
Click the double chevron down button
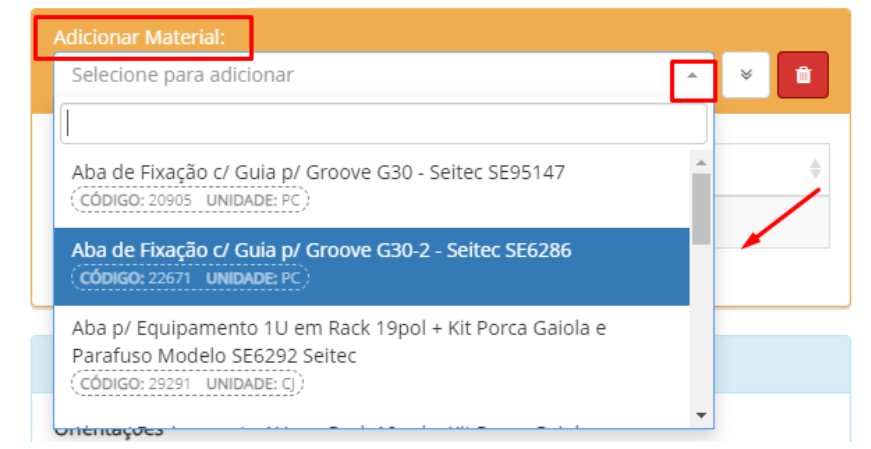pyautogui.click(x=745, y=75)
